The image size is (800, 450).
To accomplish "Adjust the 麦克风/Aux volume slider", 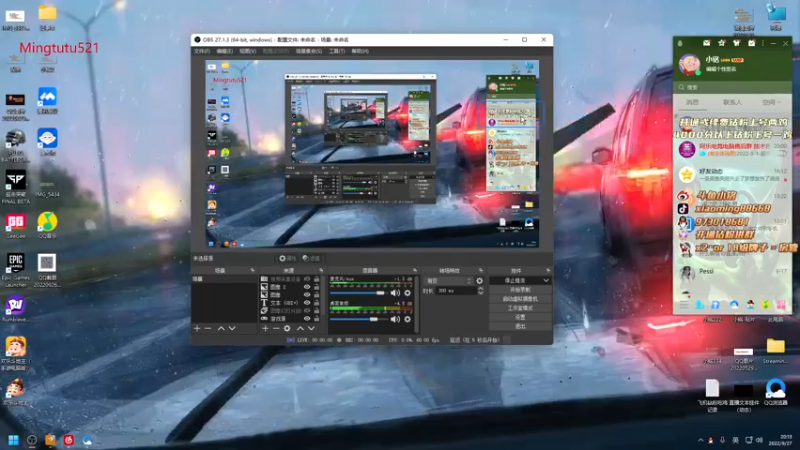I will (358, 293).
